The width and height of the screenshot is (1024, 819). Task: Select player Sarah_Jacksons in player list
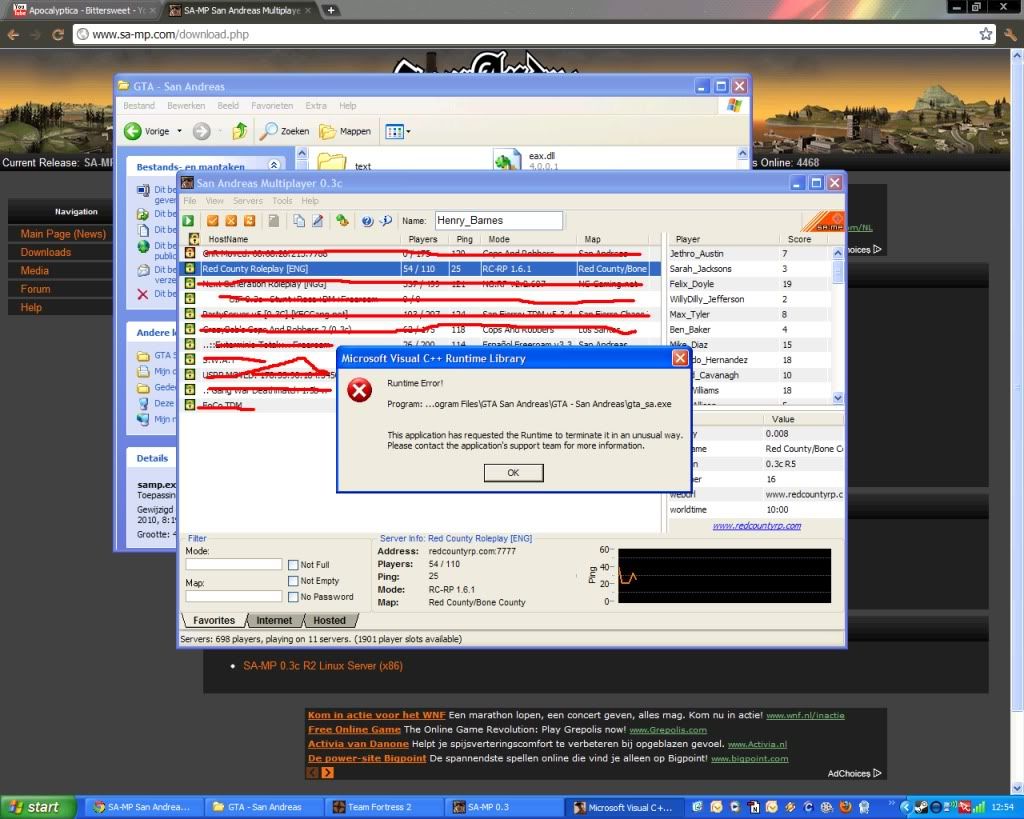tap(700, 268)
